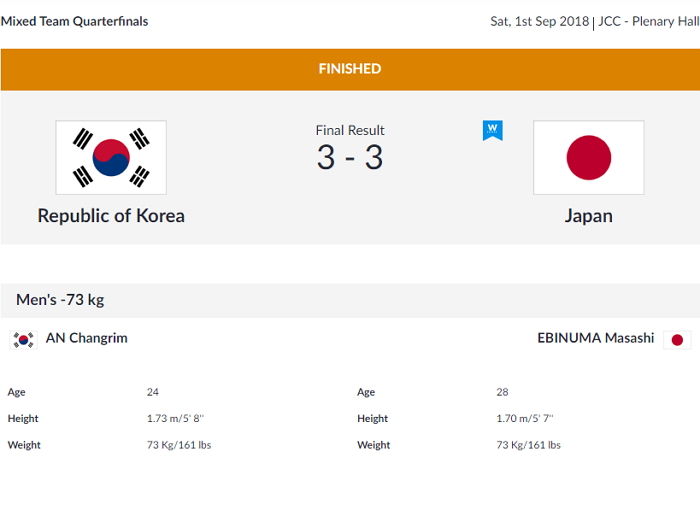Click the orange FINISHED status banner
Image resolution: width=700 pixels, height=508 pixels.
[350, 70]
